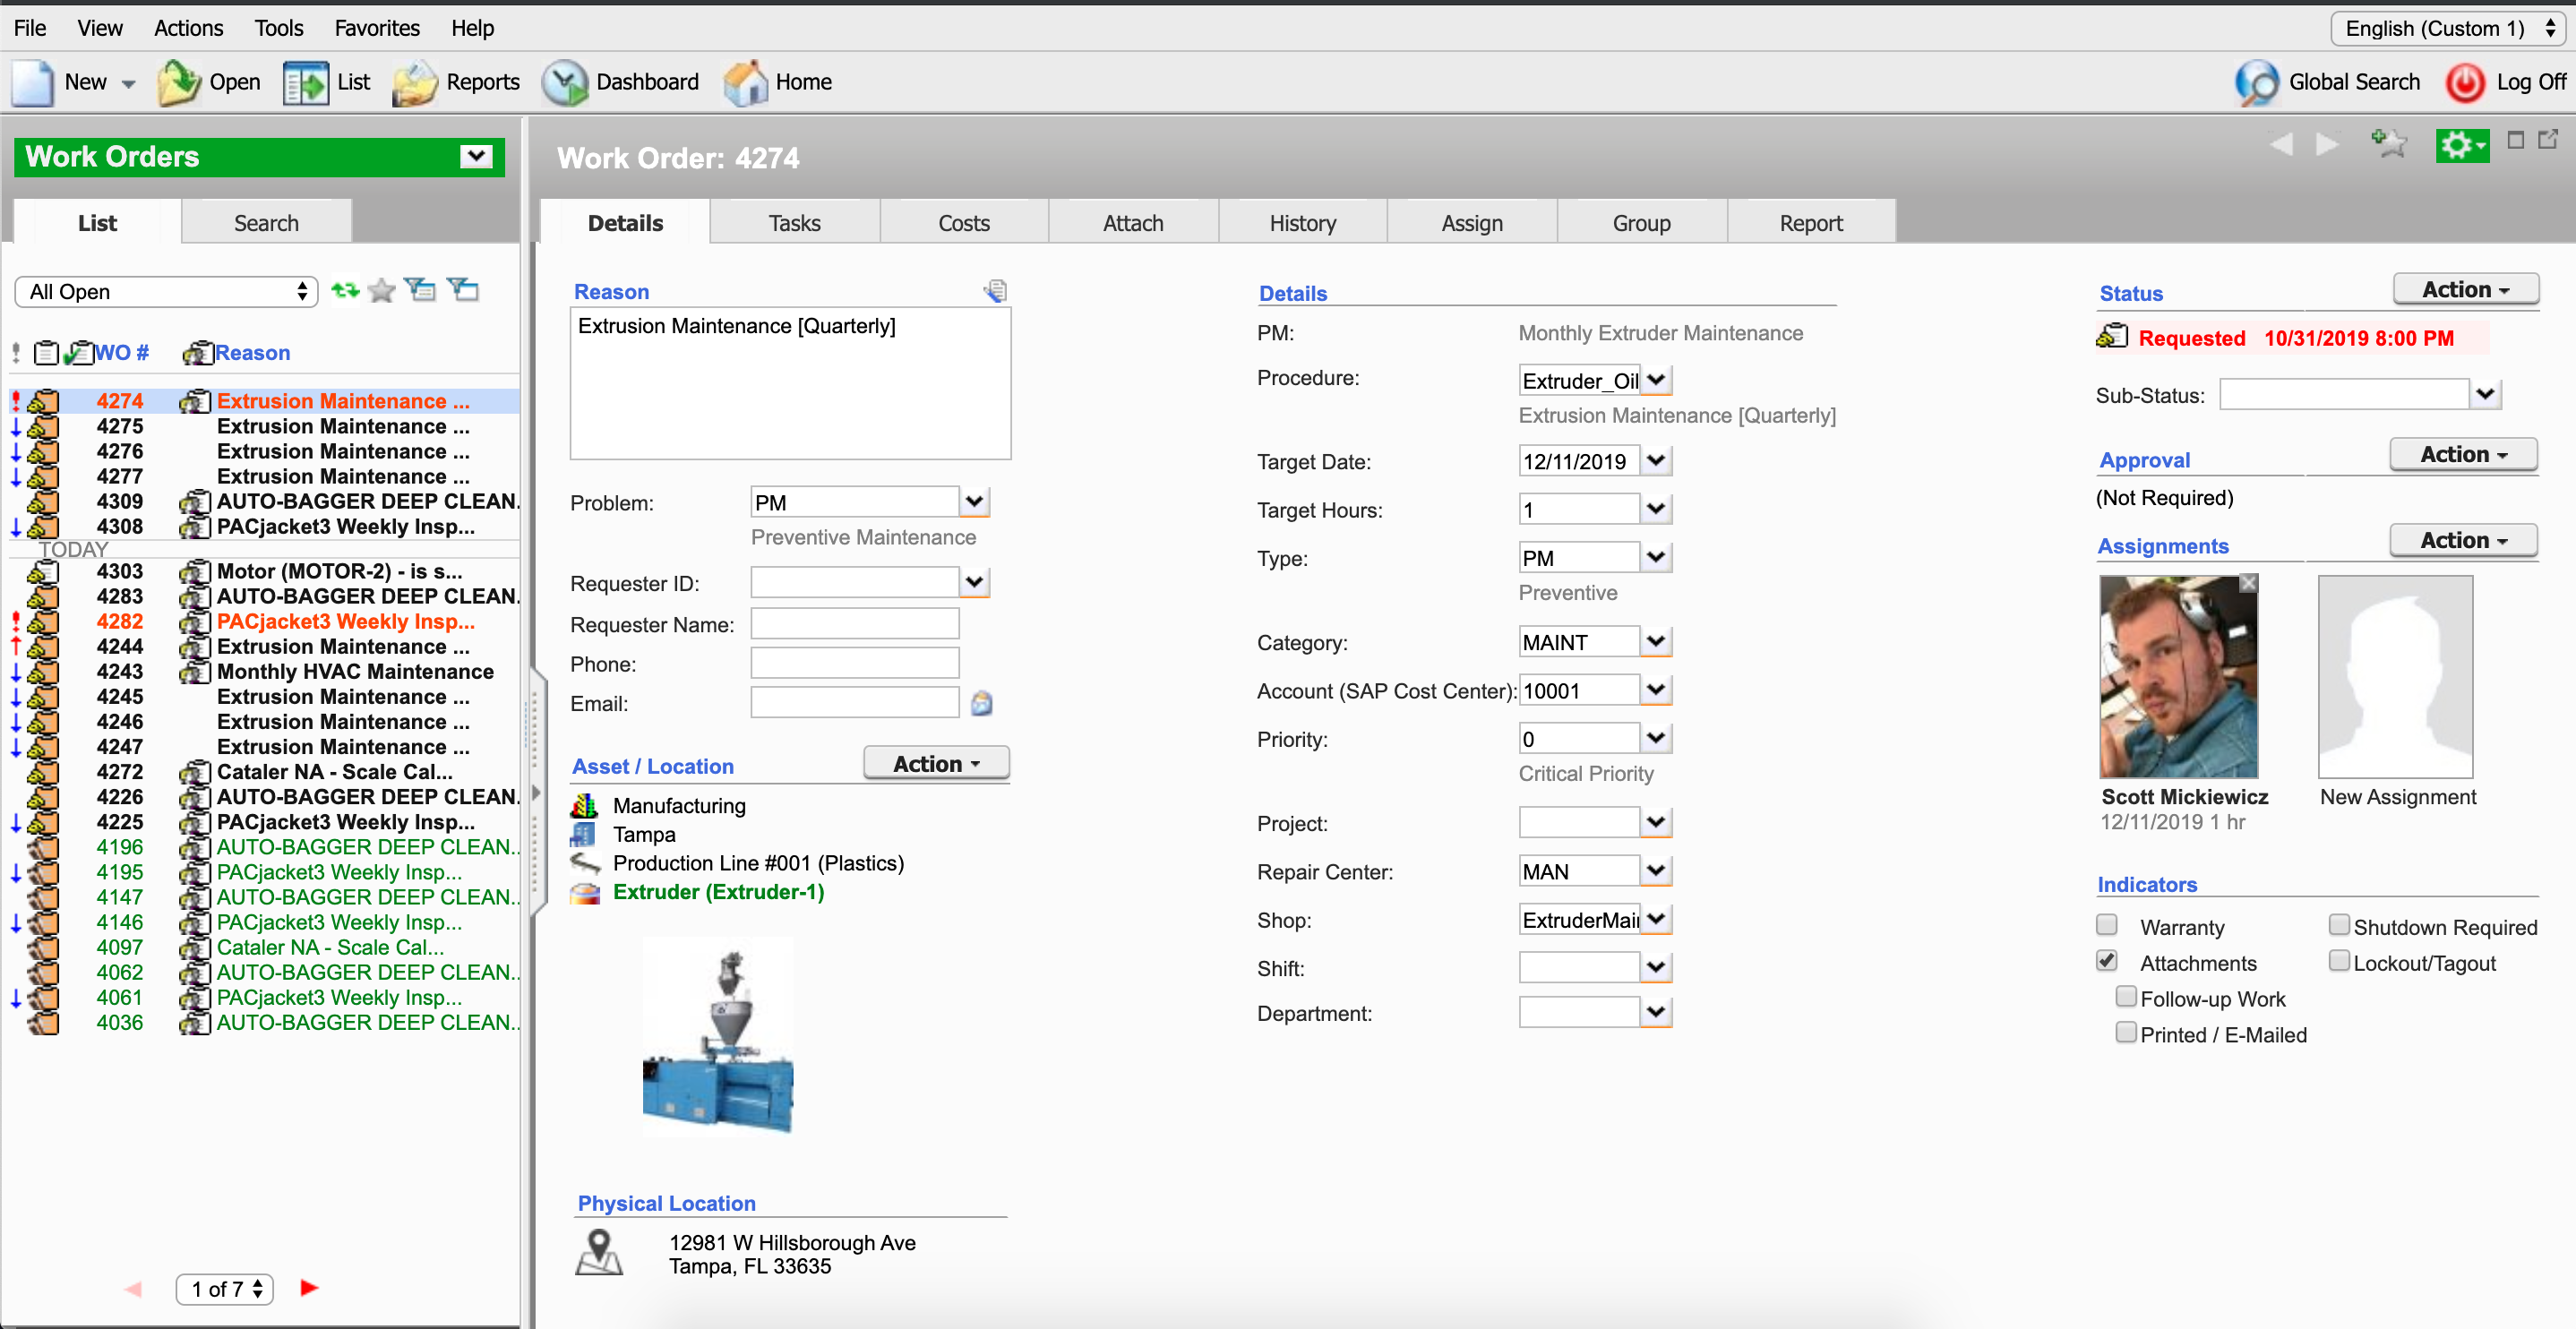
Task: Expand the Procedure dropdown arrow
Action: [1656, 380]
